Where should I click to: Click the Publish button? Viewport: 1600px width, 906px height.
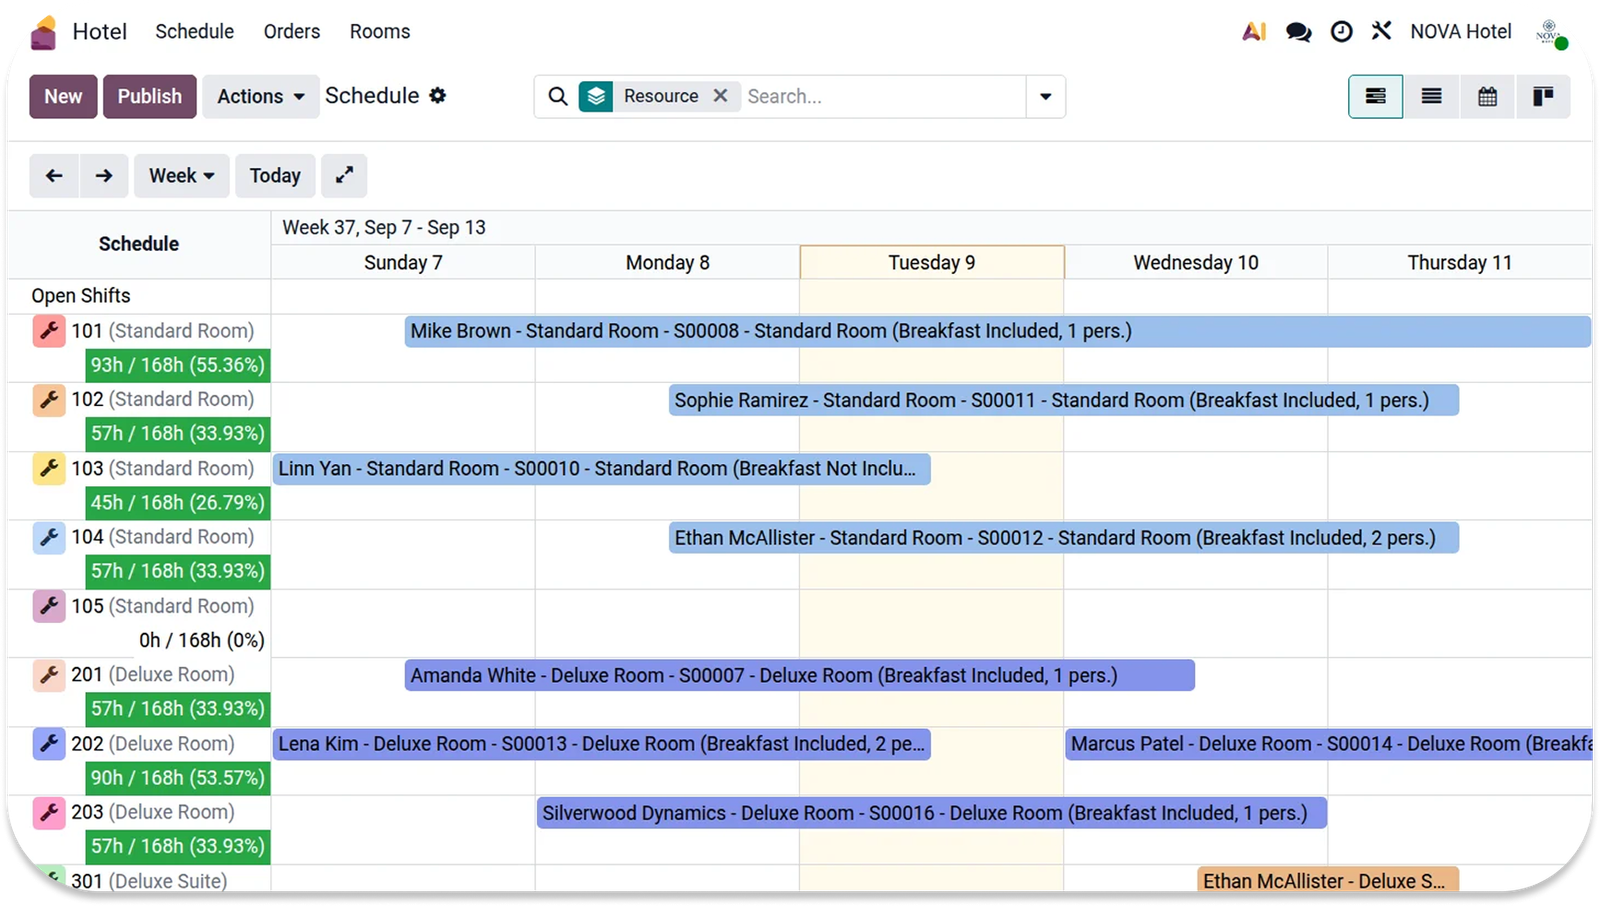coord(150,97)
